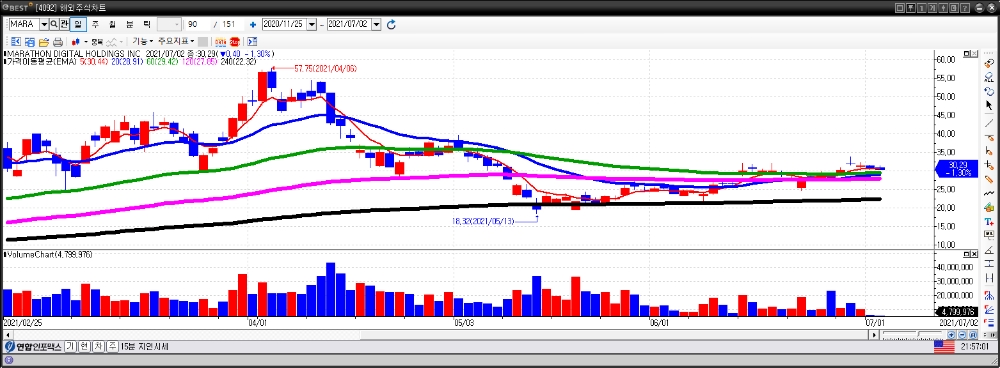Switch the chart to the weekly (주) period
1000x368 pixels.
95,24
